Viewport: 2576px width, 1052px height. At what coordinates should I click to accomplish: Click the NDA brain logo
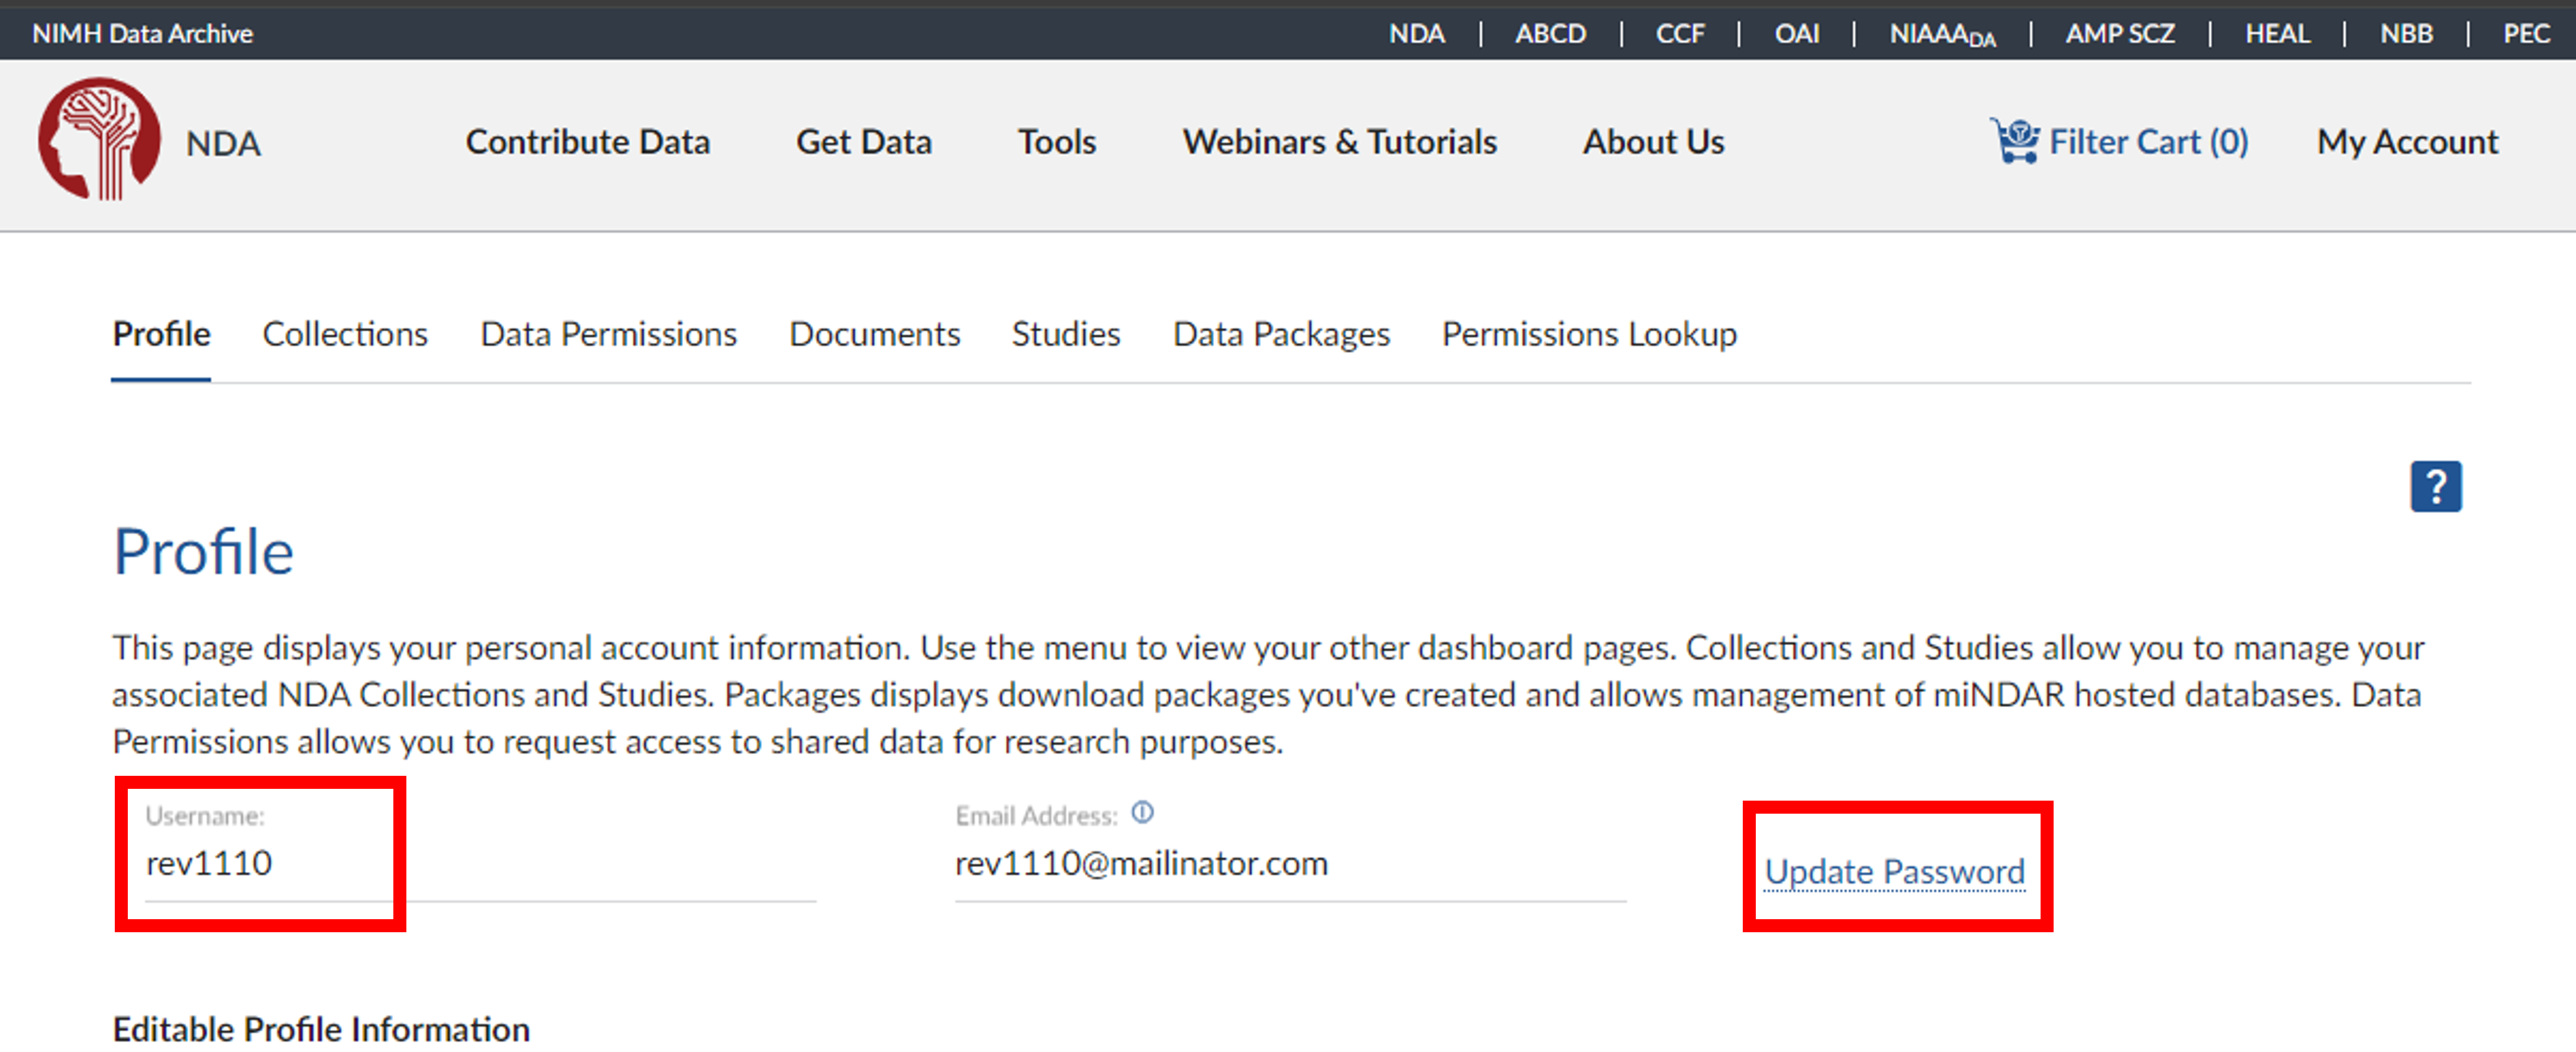(99, 140)
